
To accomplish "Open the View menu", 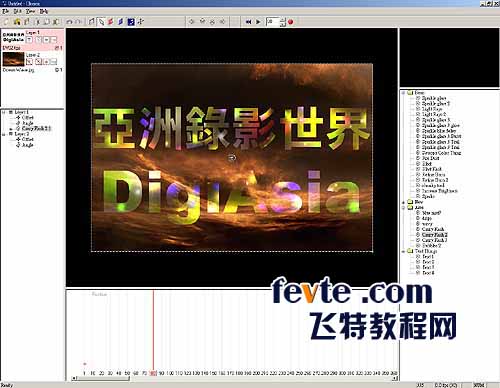I will [30, 11].
